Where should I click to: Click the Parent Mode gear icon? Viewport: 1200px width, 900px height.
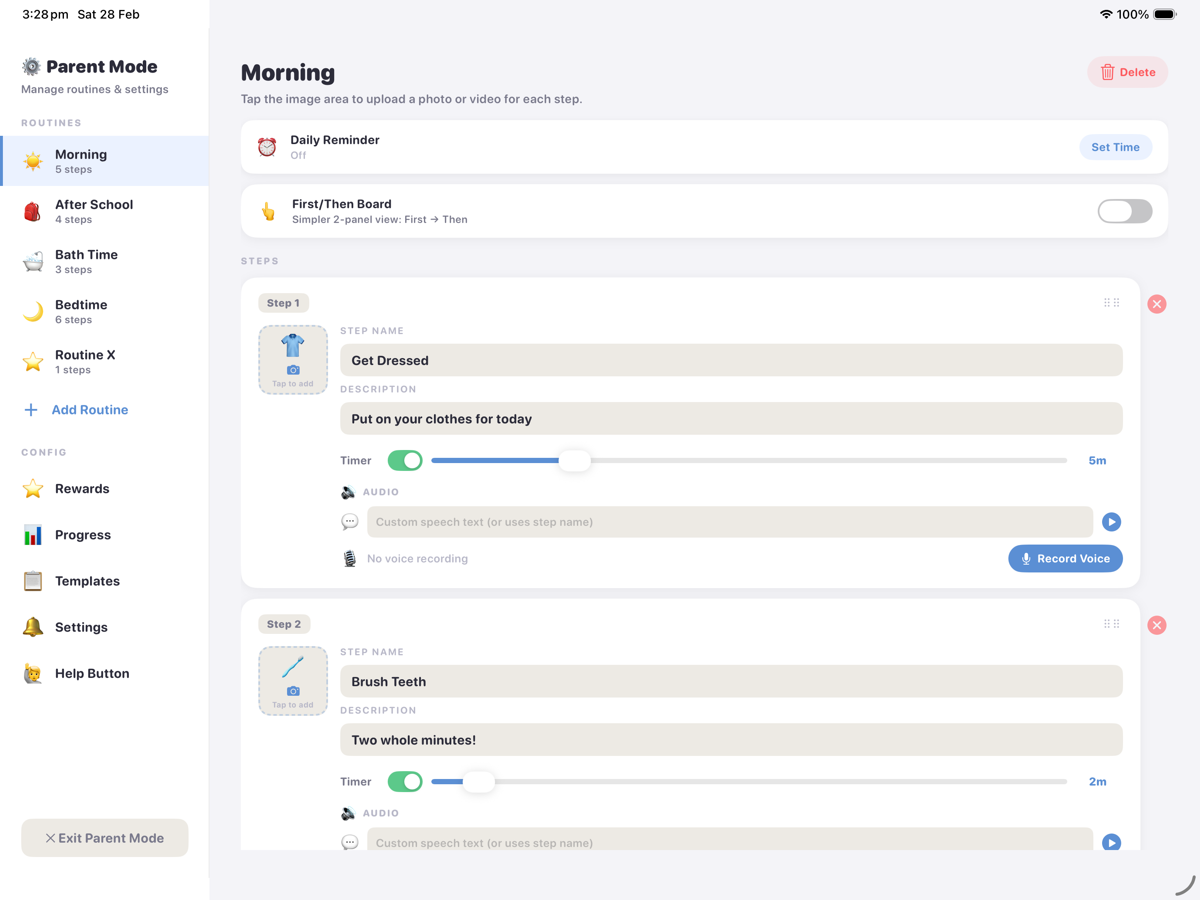click(x=31, y=67)
